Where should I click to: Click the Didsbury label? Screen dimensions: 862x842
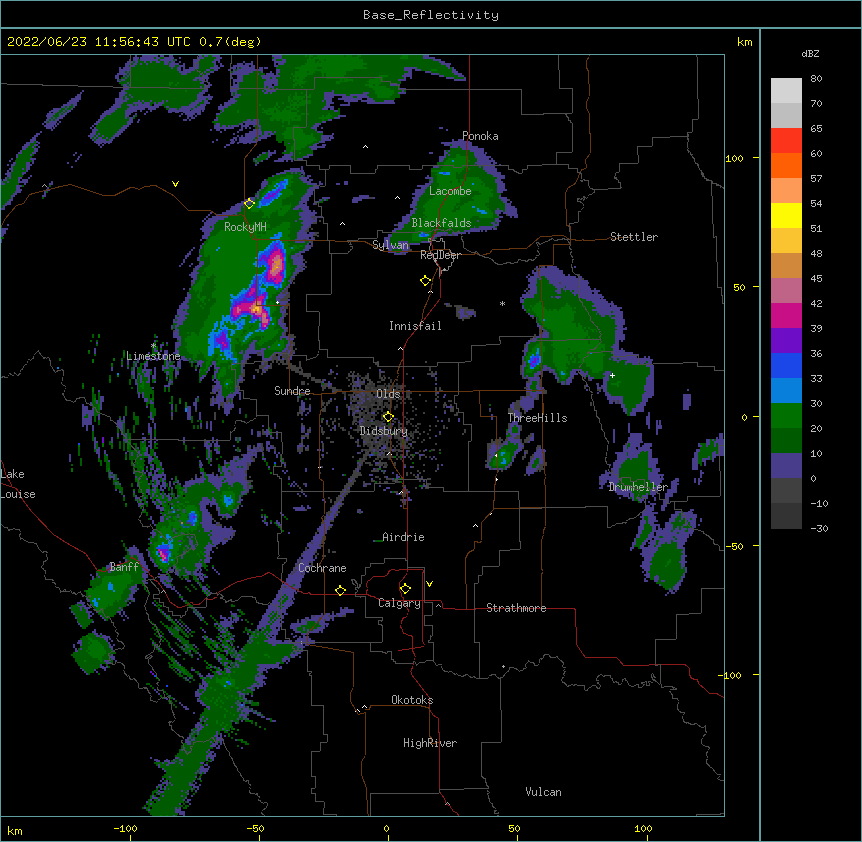coord(384,431)
